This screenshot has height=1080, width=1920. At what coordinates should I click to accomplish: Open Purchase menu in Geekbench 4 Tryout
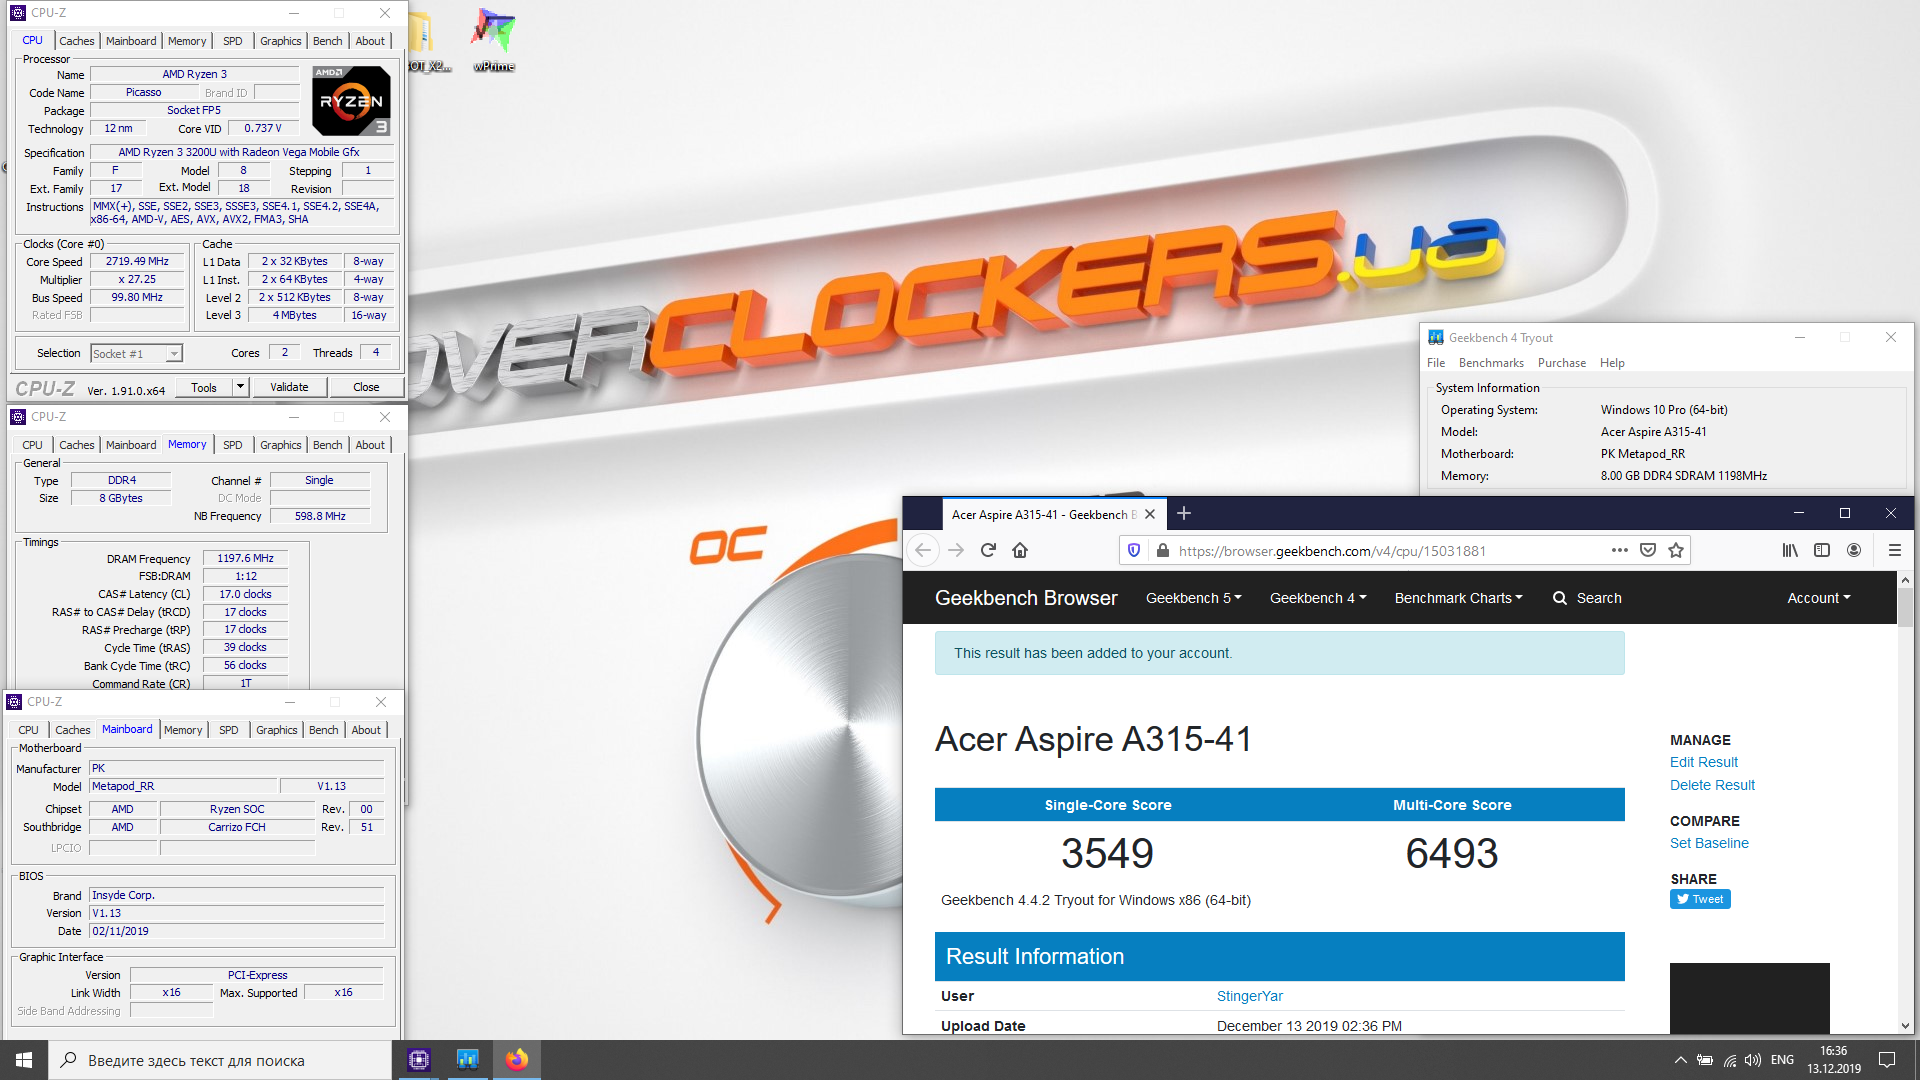(x=1562, y=363)
